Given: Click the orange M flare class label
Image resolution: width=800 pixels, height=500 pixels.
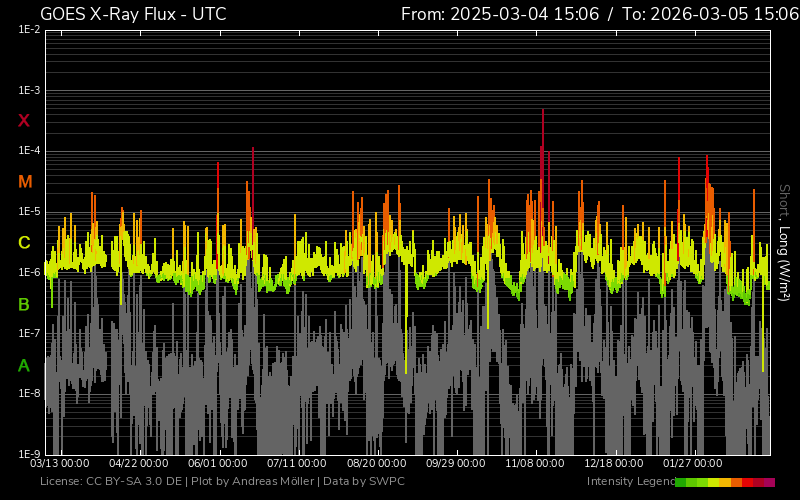Looking at the screenshot, I should coord(25,182).
